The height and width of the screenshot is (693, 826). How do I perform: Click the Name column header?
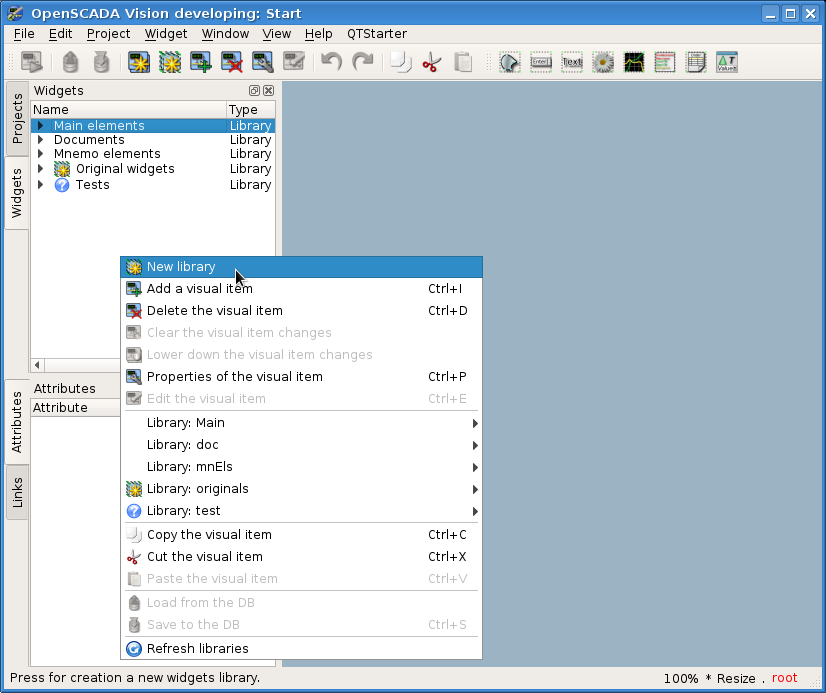[129, 110]
